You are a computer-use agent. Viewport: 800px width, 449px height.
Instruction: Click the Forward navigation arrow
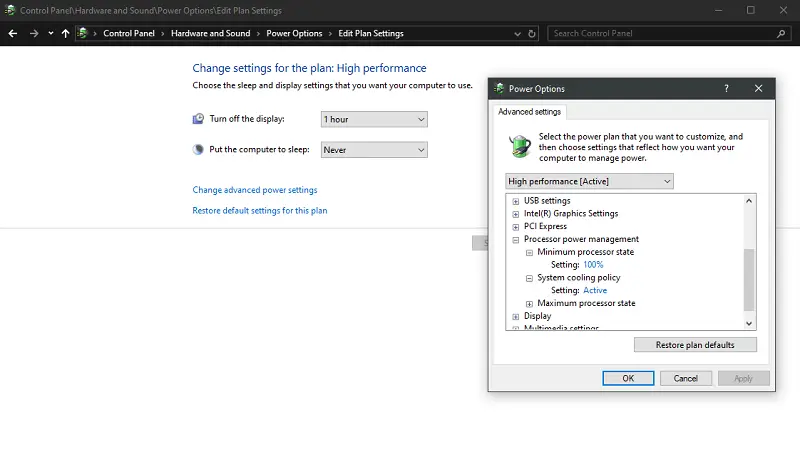34,33
